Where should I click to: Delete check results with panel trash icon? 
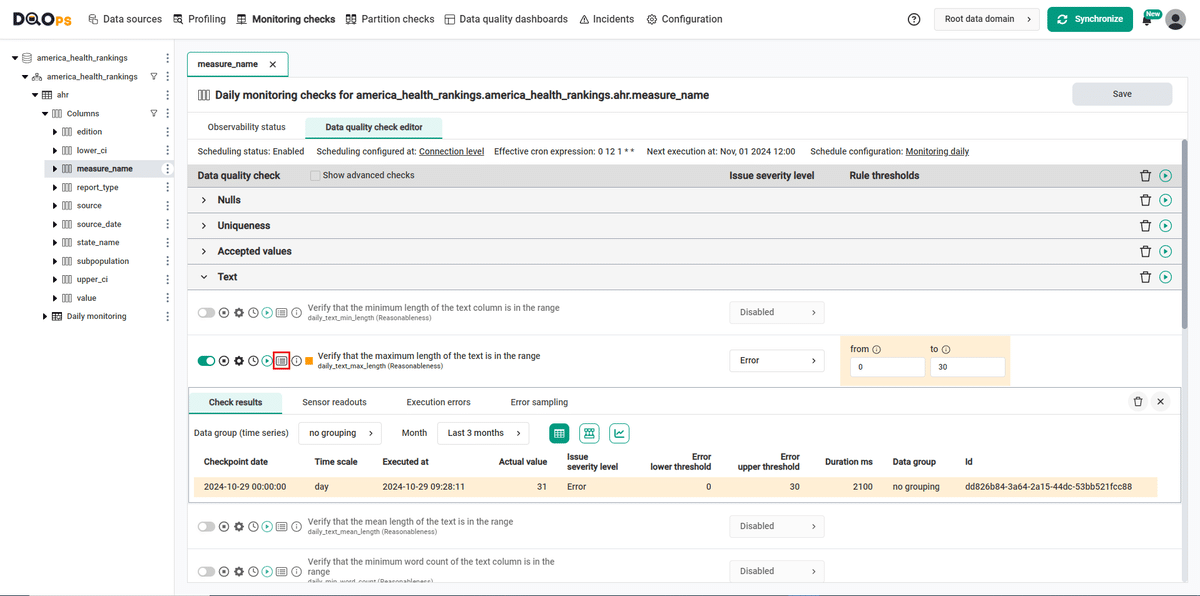pos(1138,402)
